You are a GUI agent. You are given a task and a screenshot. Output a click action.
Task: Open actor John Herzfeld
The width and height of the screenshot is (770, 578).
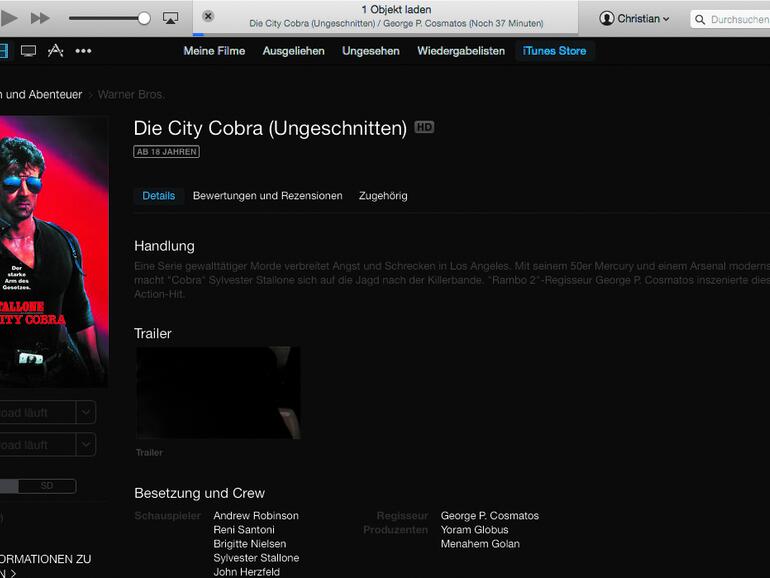[247, 572]
